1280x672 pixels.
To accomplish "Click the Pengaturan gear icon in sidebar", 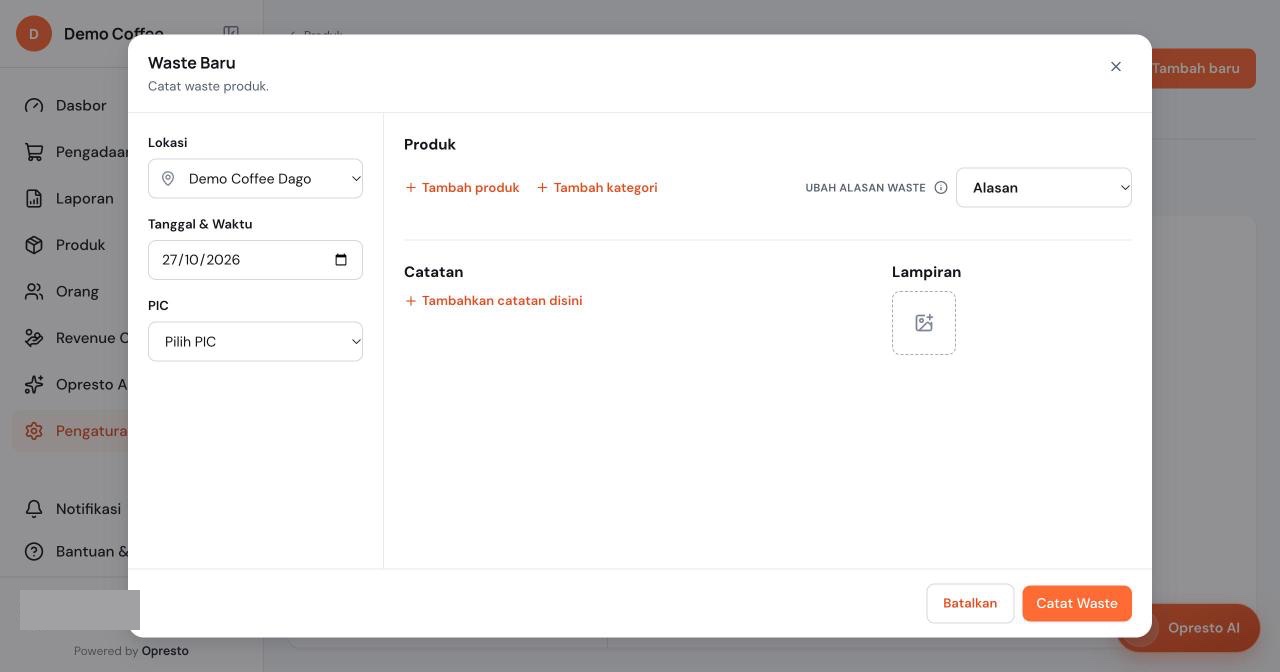I will point(34,431).
